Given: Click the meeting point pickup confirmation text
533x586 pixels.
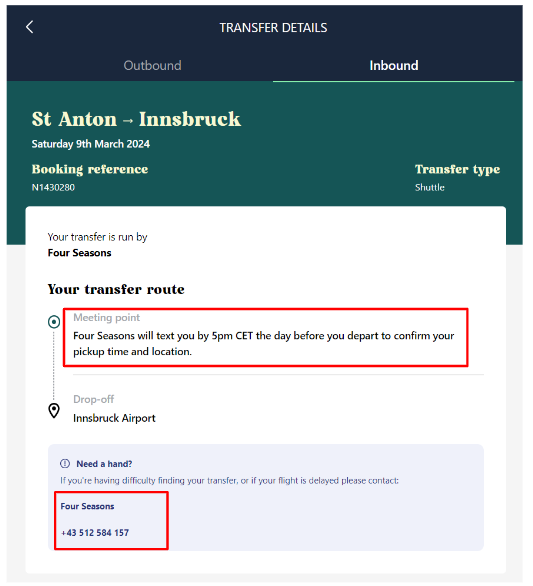Looking at the screenshot, I should pyautogui.click(x=264, y=343).
